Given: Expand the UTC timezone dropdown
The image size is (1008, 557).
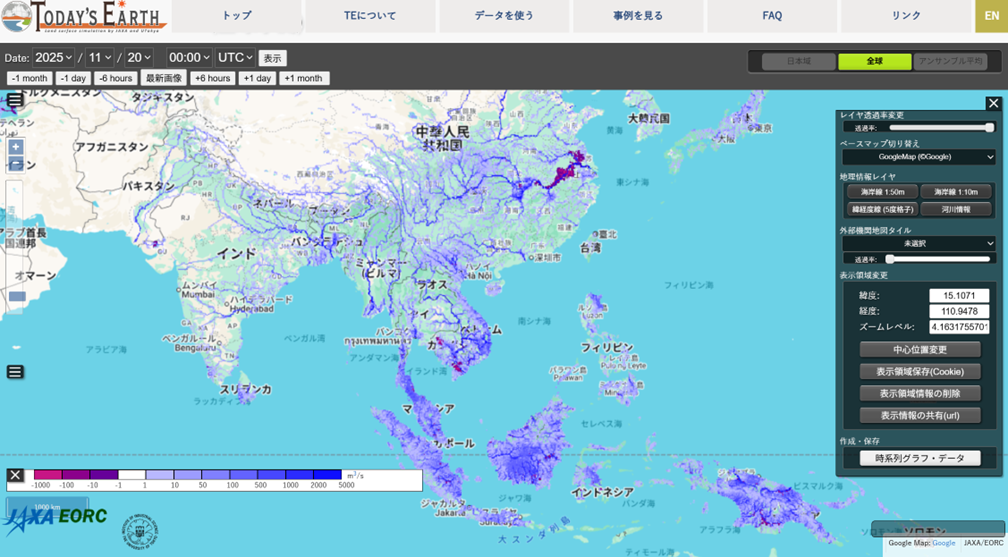Looking at the screenshot, I should coord(235,58).
